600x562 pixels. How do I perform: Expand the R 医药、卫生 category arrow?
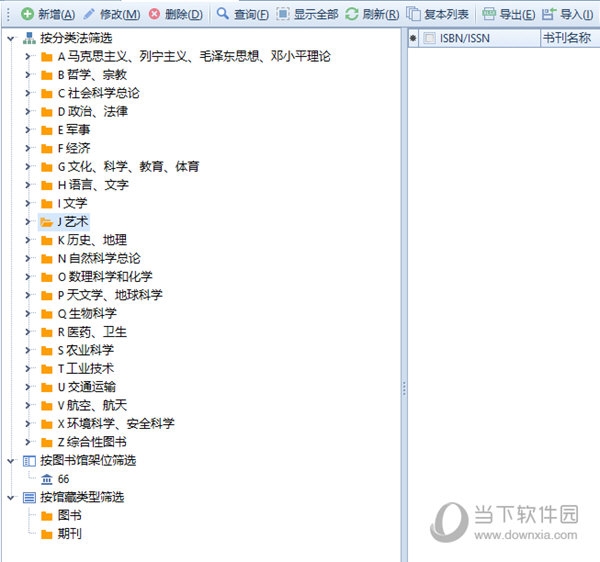[28, 332]
